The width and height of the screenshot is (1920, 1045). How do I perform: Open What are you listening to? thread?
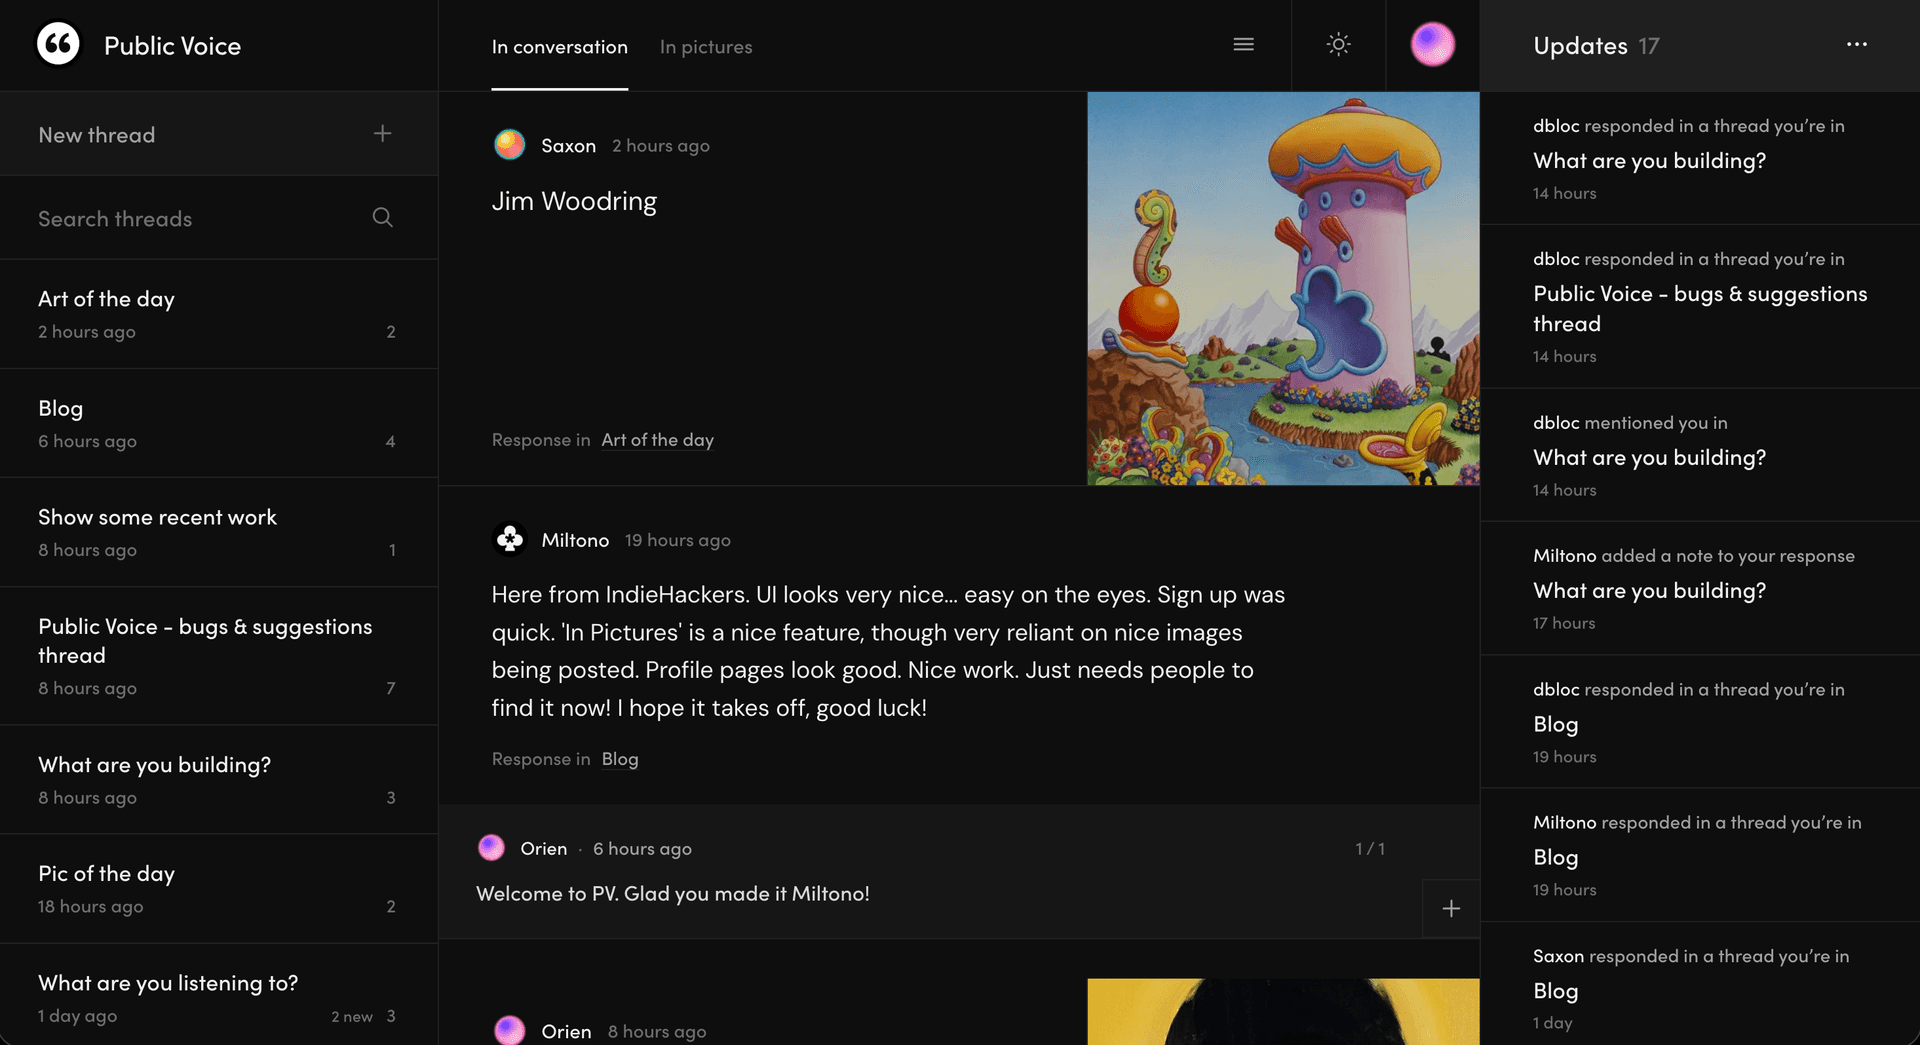tap(218, 995)
